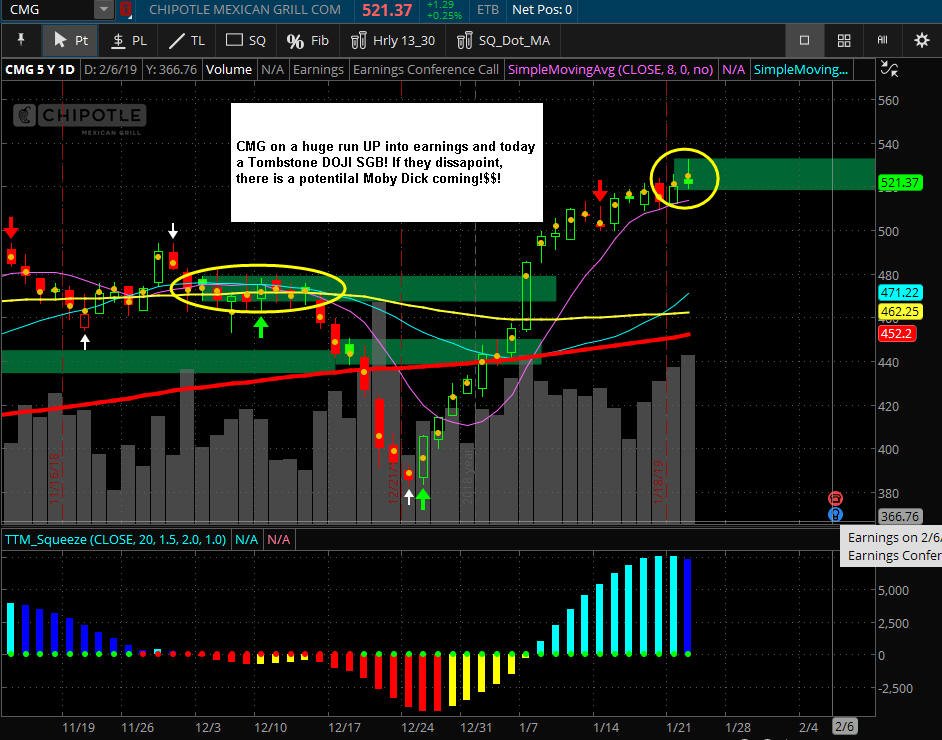Click the 5,000 squeeze axis label

point(893,590)
